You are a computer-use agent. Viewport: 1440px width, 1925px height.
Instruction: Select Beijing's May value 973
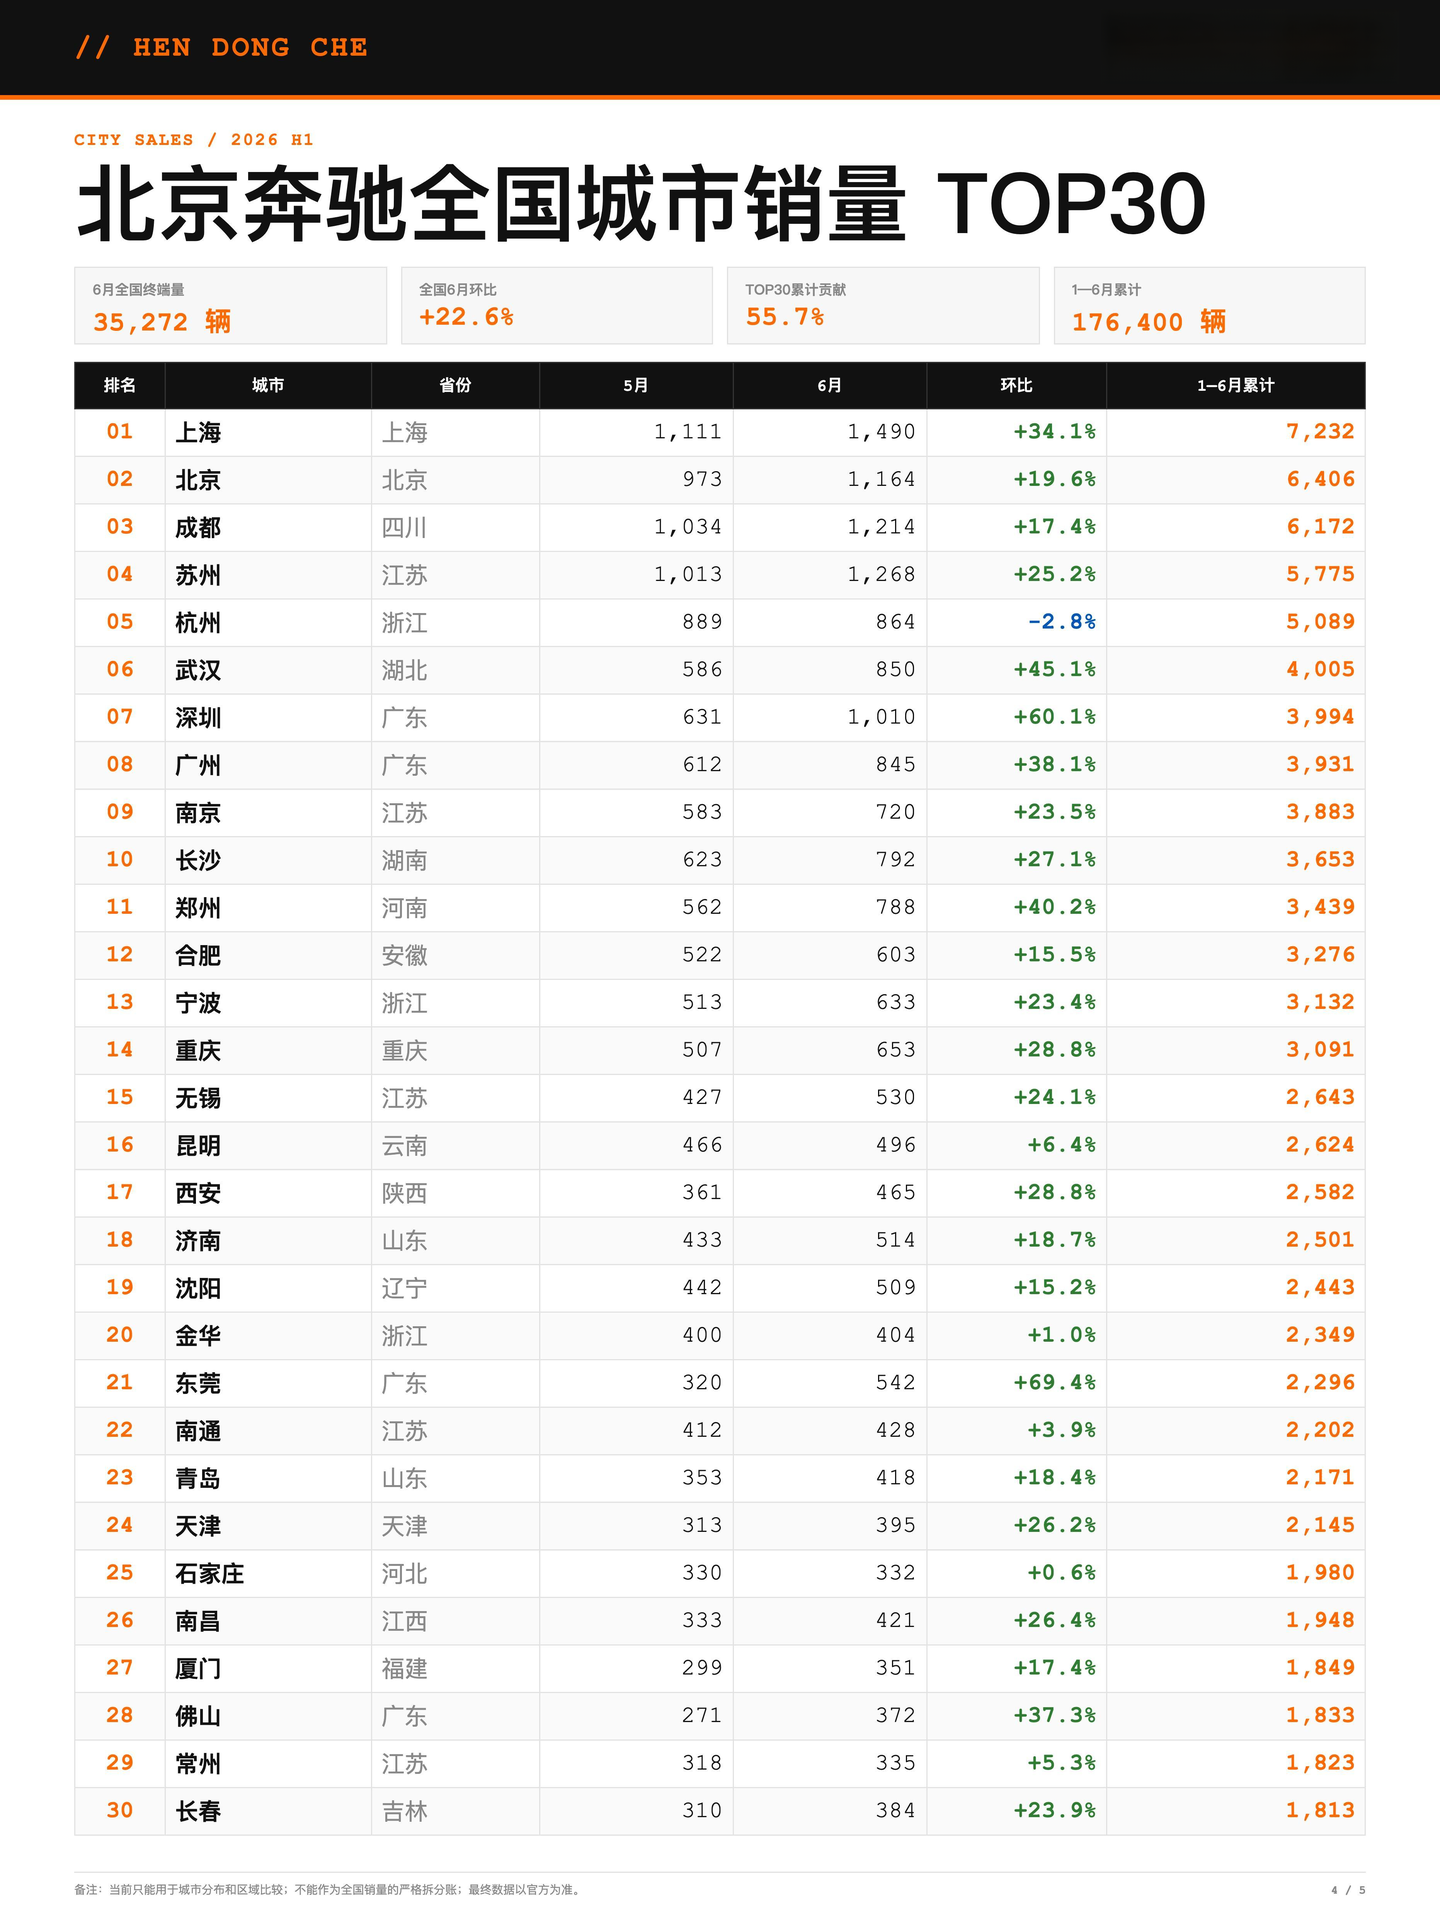[x=702, y=479]
